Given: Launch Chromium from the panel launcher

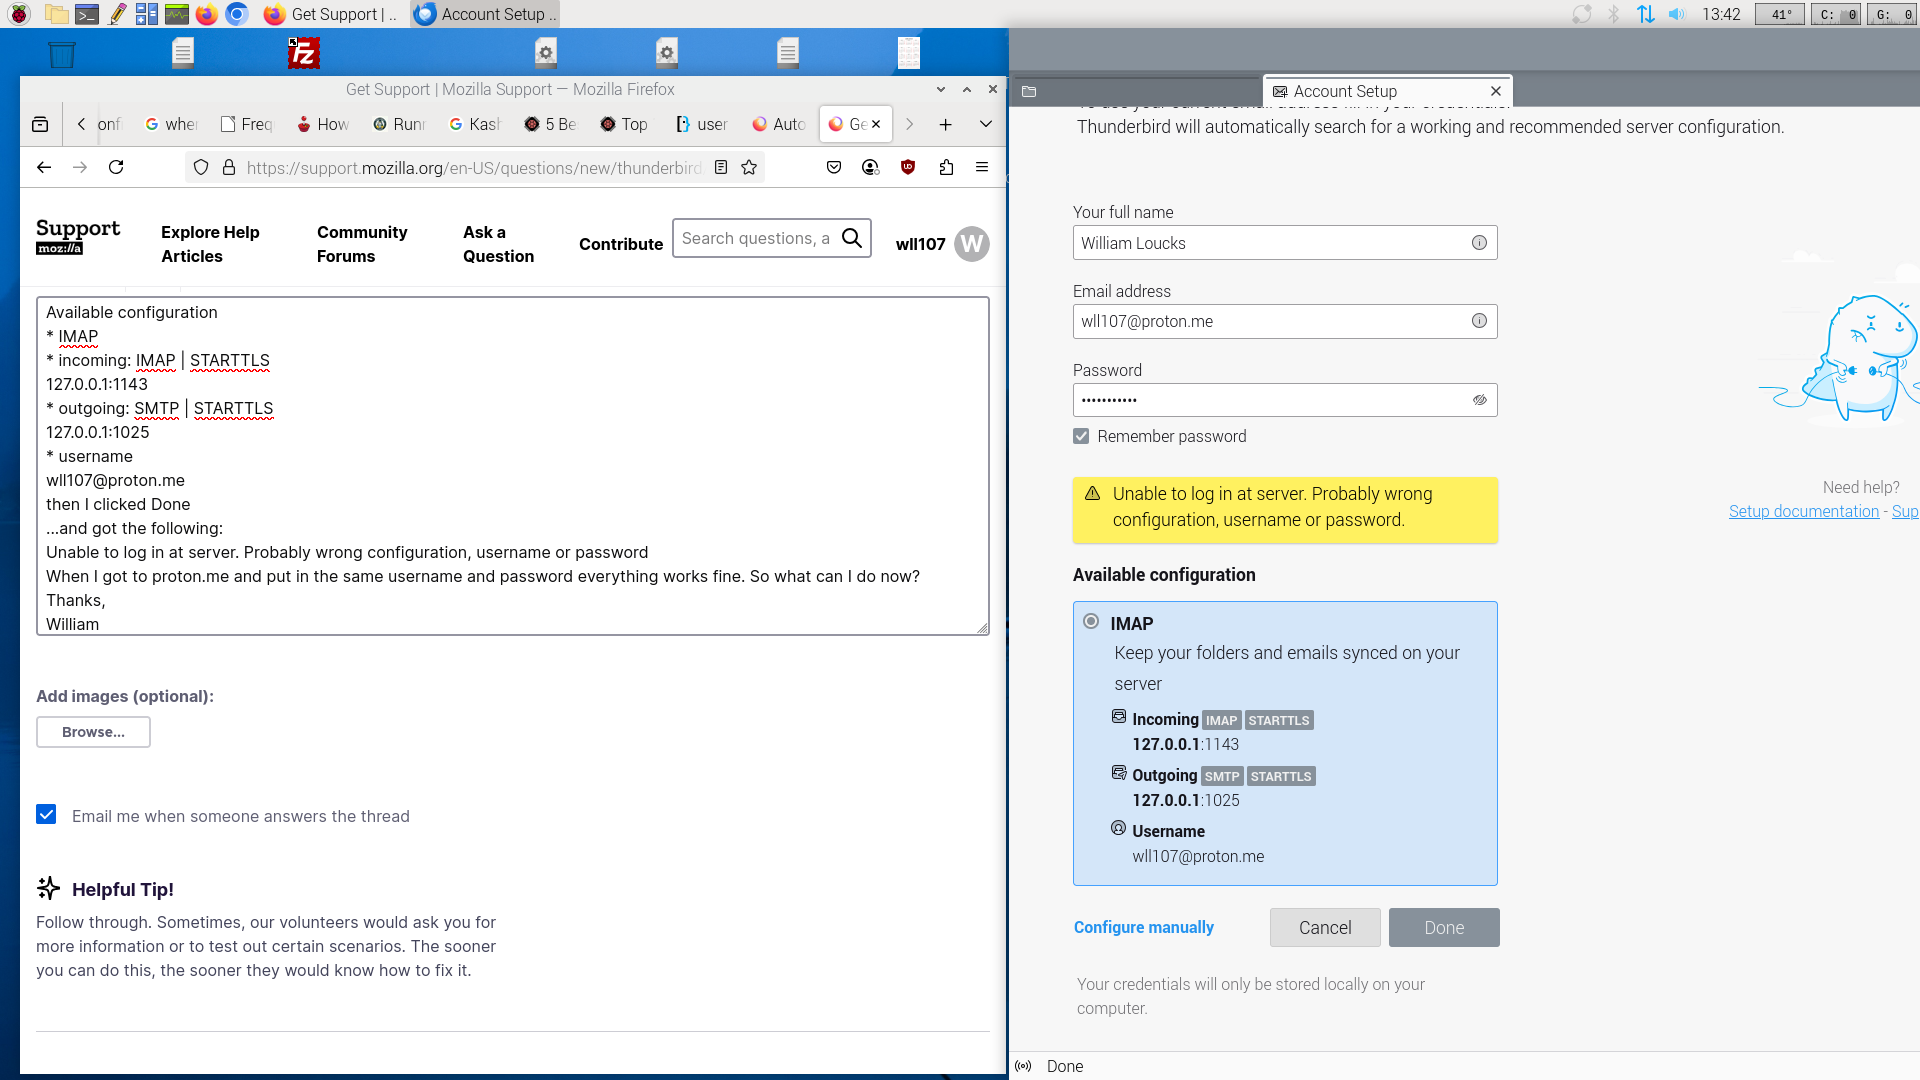Looking at the screenshot, I should [x=236, y=14].
